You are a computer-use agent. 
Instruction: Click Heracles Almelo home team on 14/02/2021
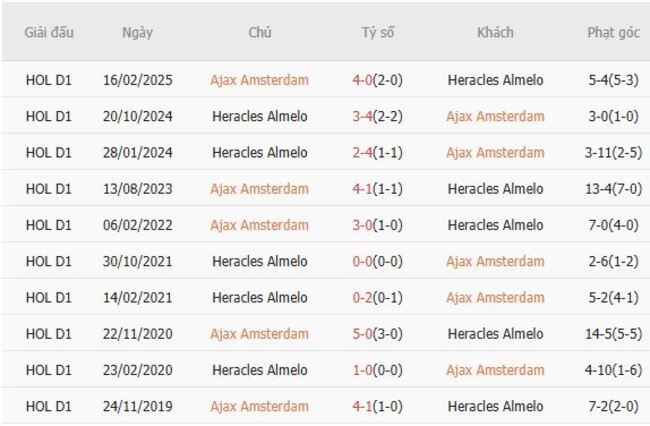point(259,298)
